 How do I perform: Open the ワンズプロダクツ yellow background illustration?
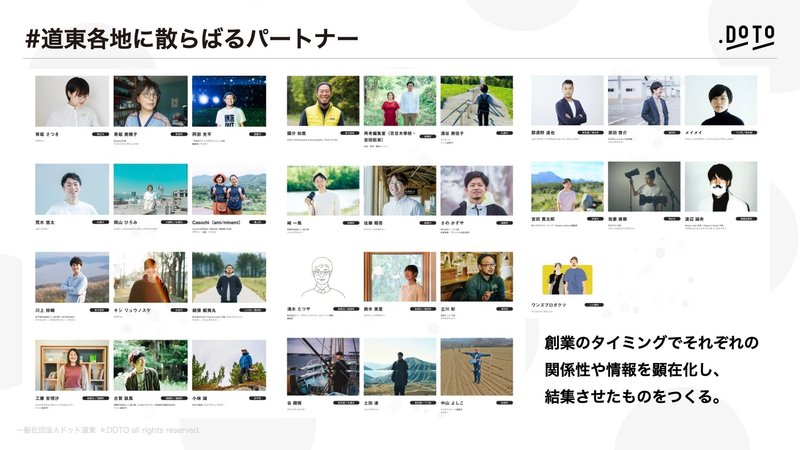(567, 276)
